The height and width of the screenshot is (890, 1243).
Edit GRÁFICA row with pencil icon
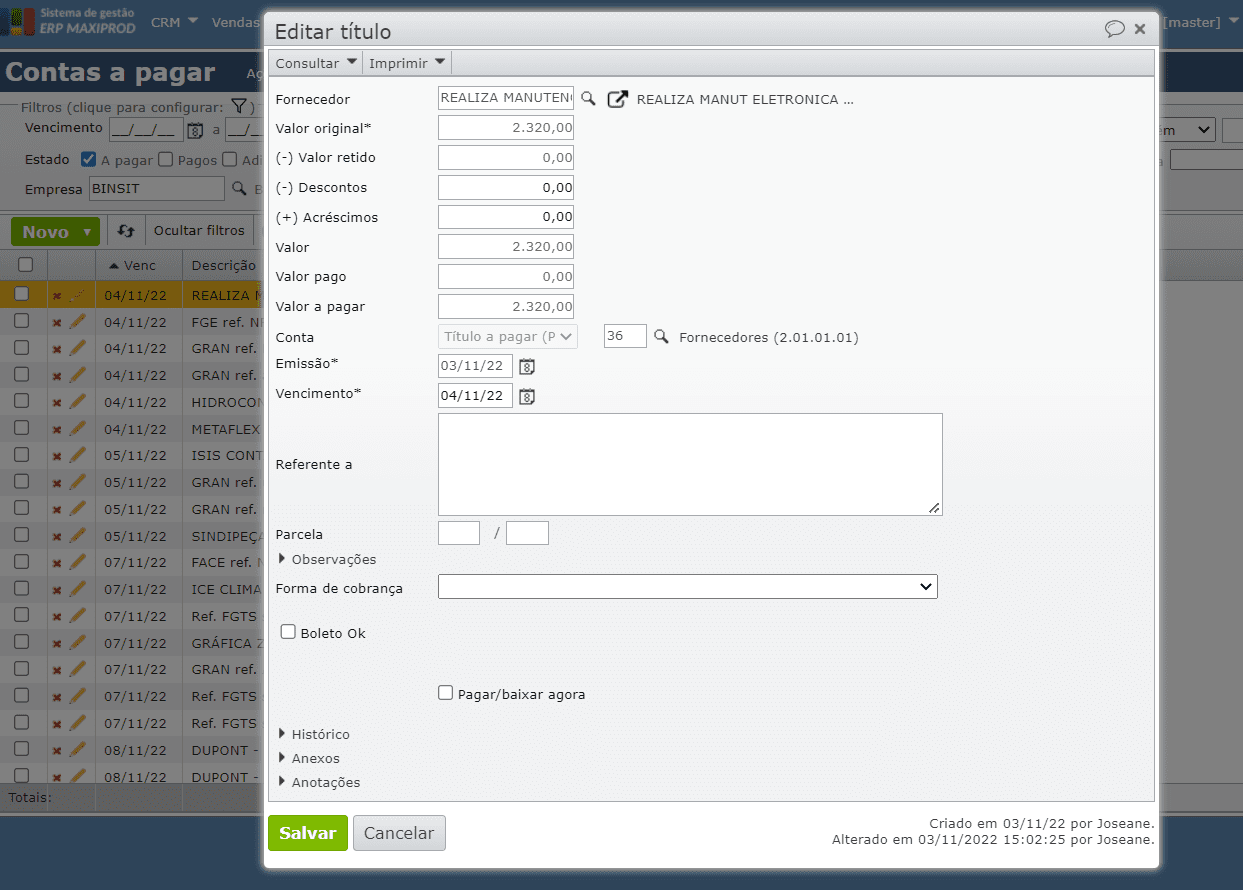77,642
